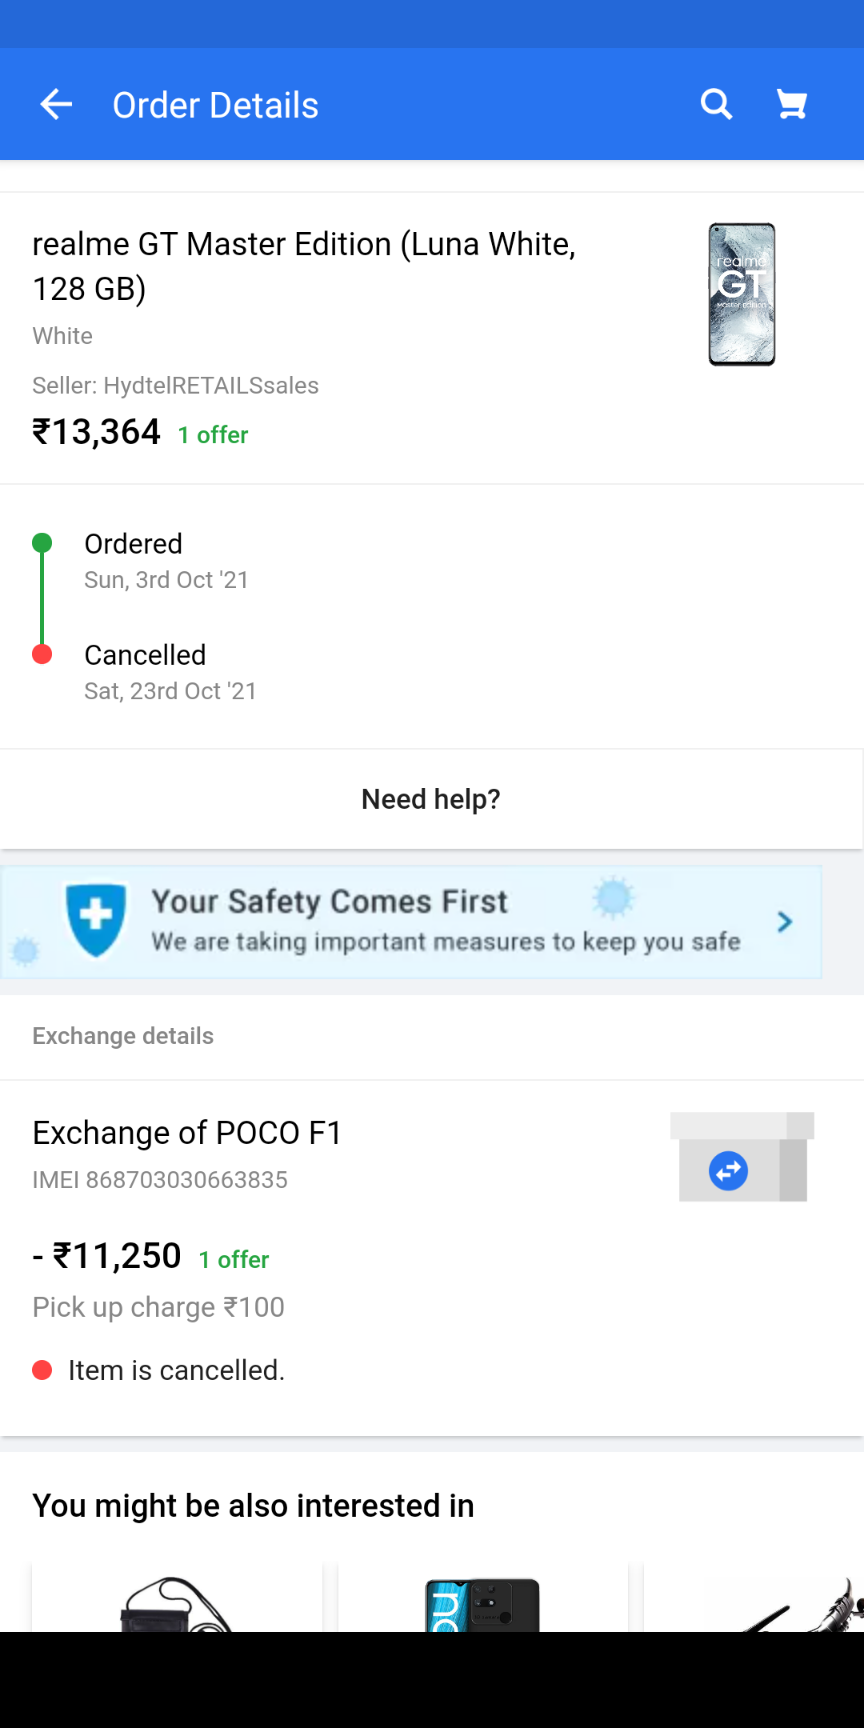
Task: Tap the exchange box swap icon
Action: click(x=729, y=1170)
